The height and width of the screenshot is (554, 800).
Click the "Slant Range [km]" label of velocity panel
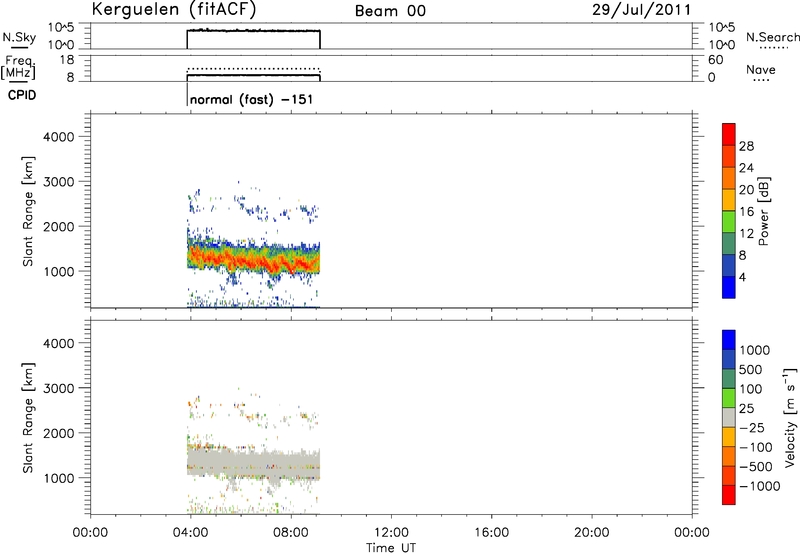tap(28, 418)
